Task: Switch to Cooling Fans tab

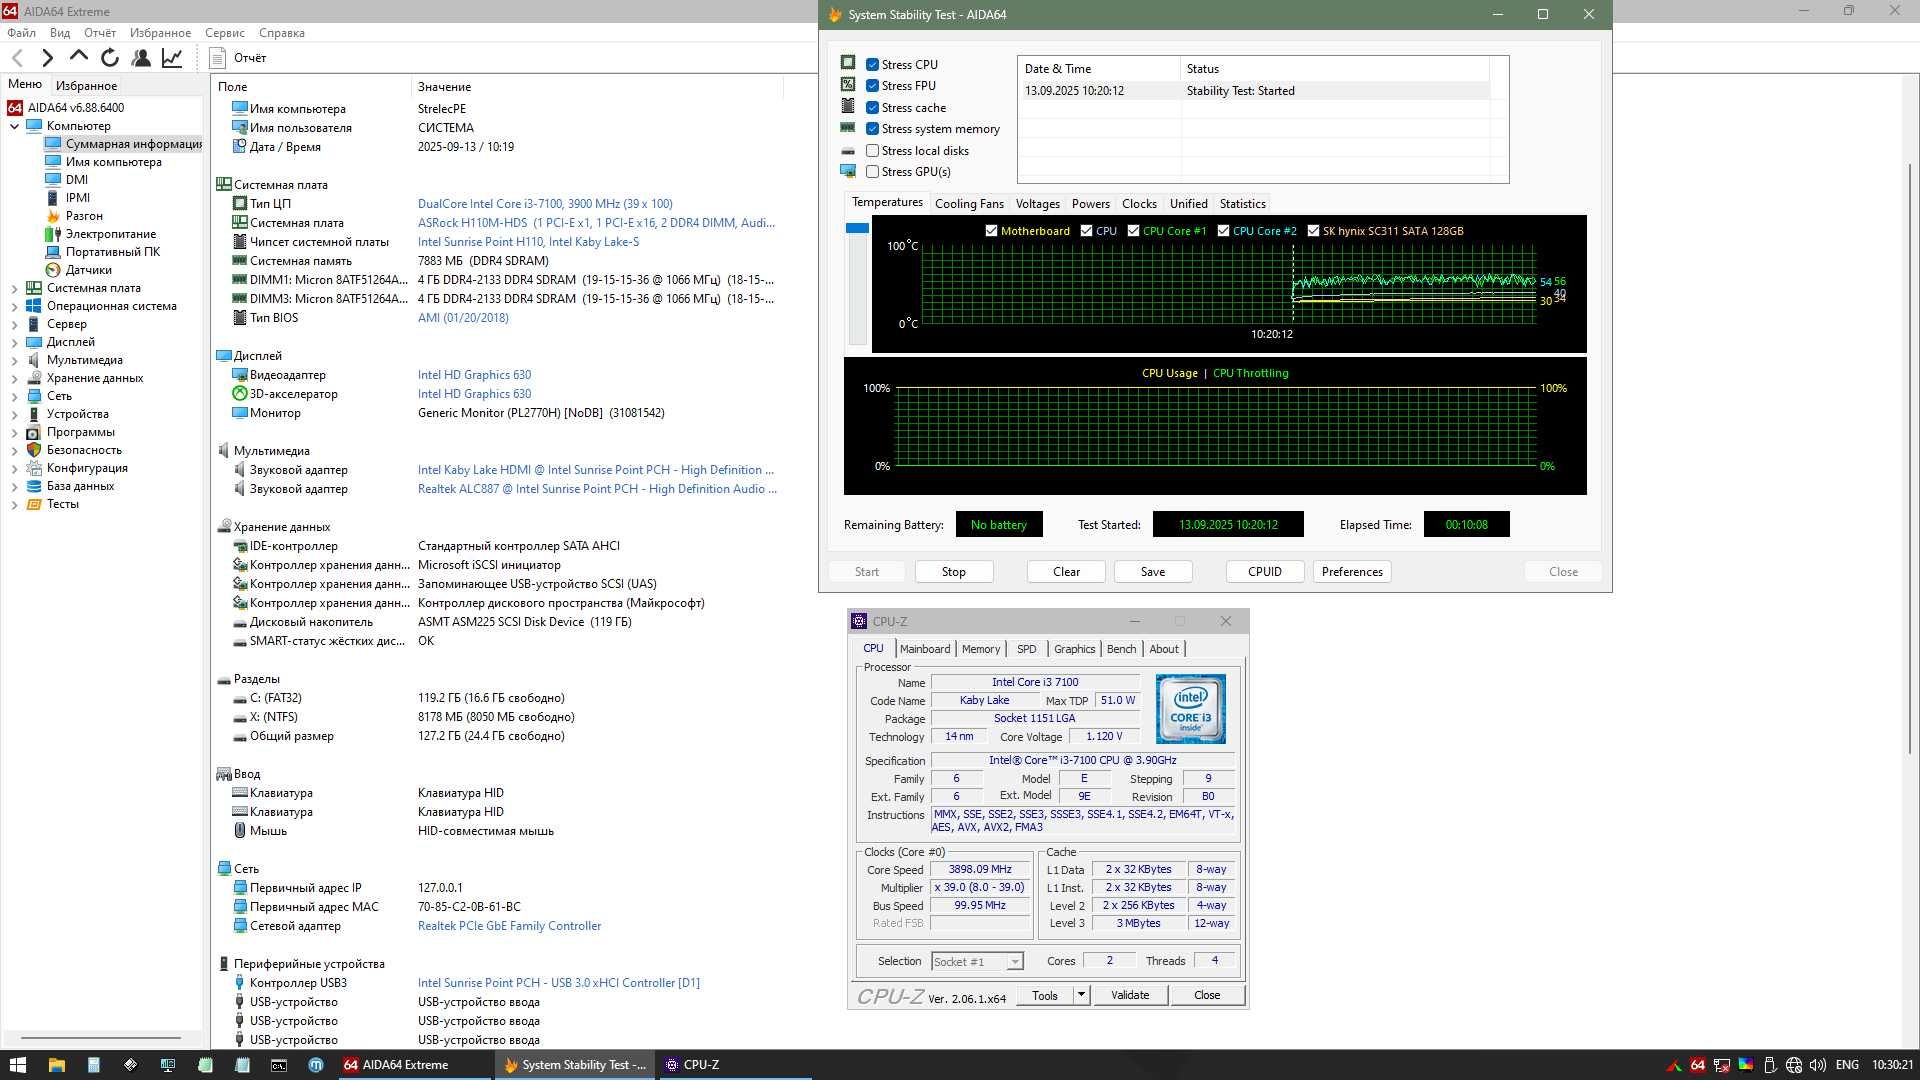Action: (969, 204)
